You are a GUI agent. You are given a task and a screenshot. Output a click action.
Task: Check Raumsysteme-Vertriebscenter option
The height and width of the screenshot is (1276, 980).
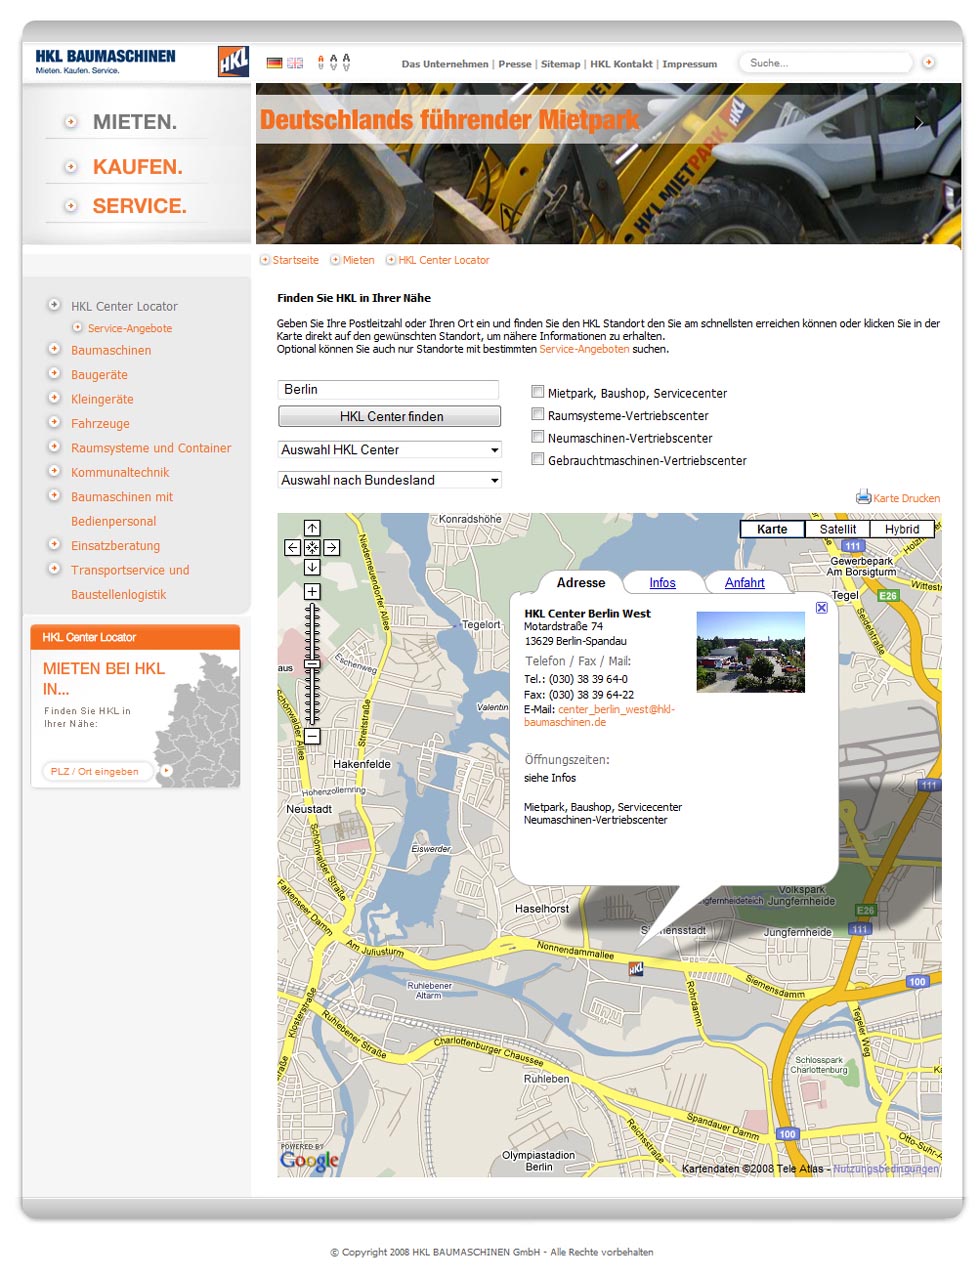pos(538,414)
